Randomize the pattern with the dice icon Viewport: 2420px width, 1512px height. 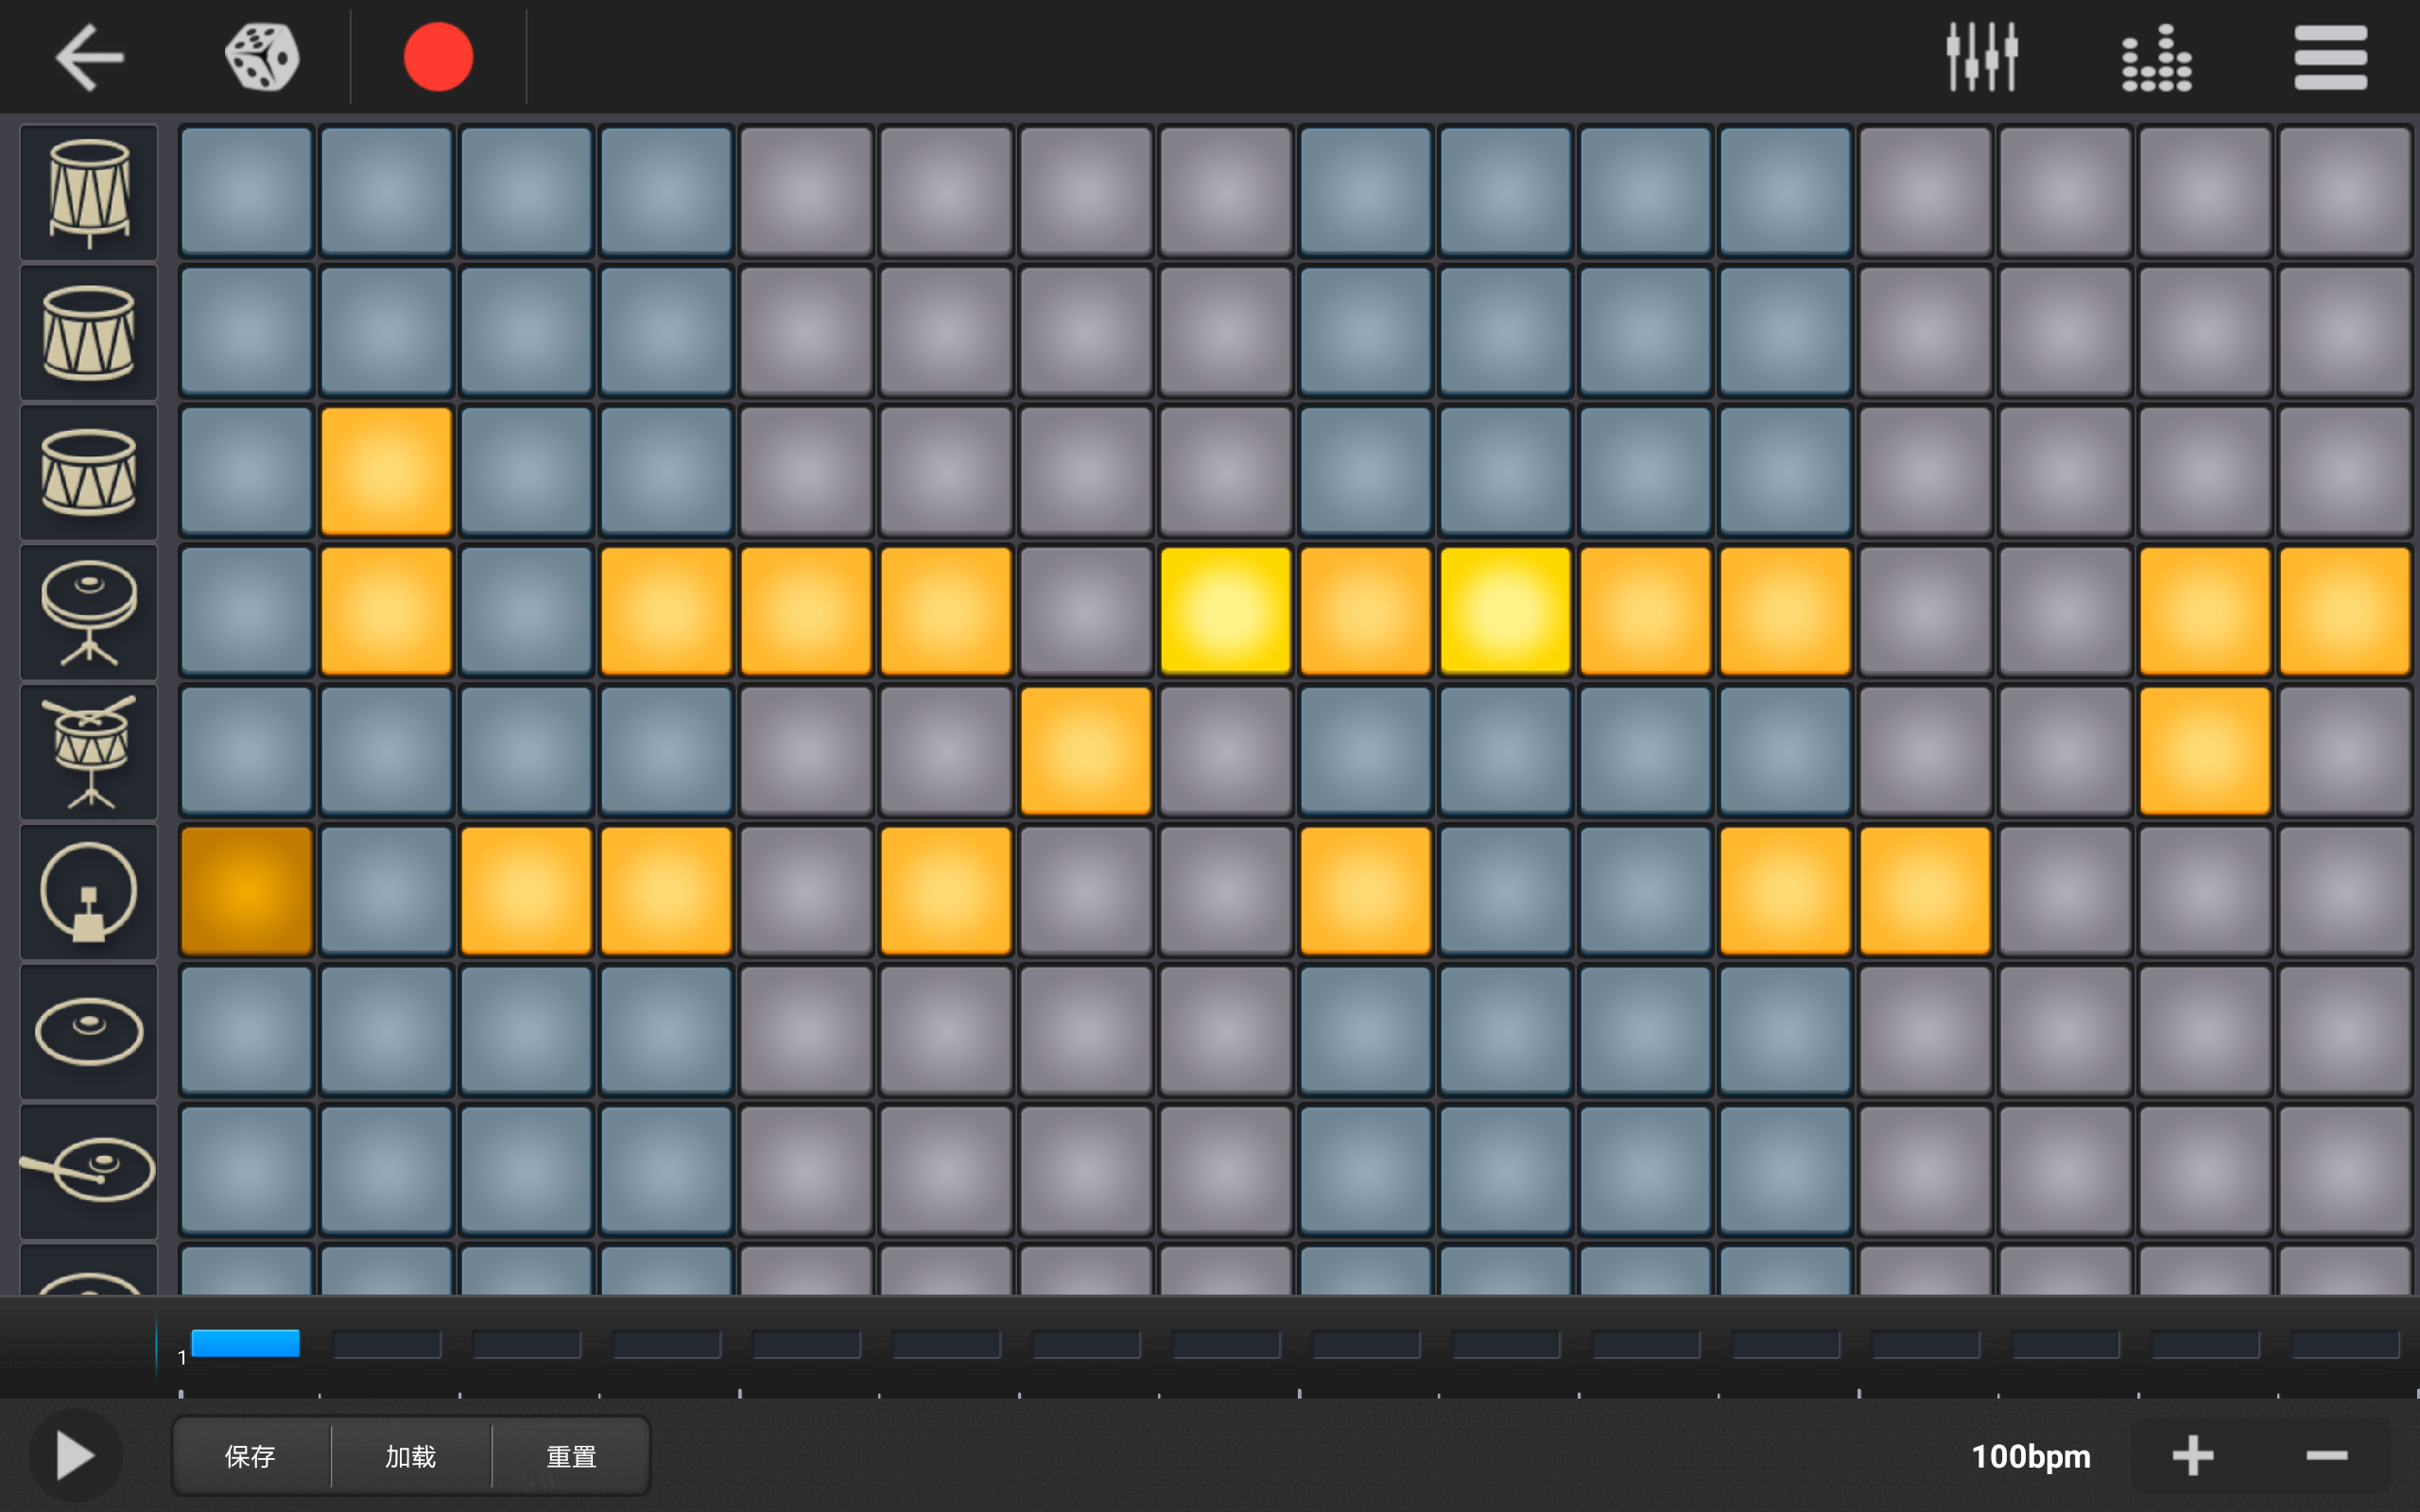point(262,57)
